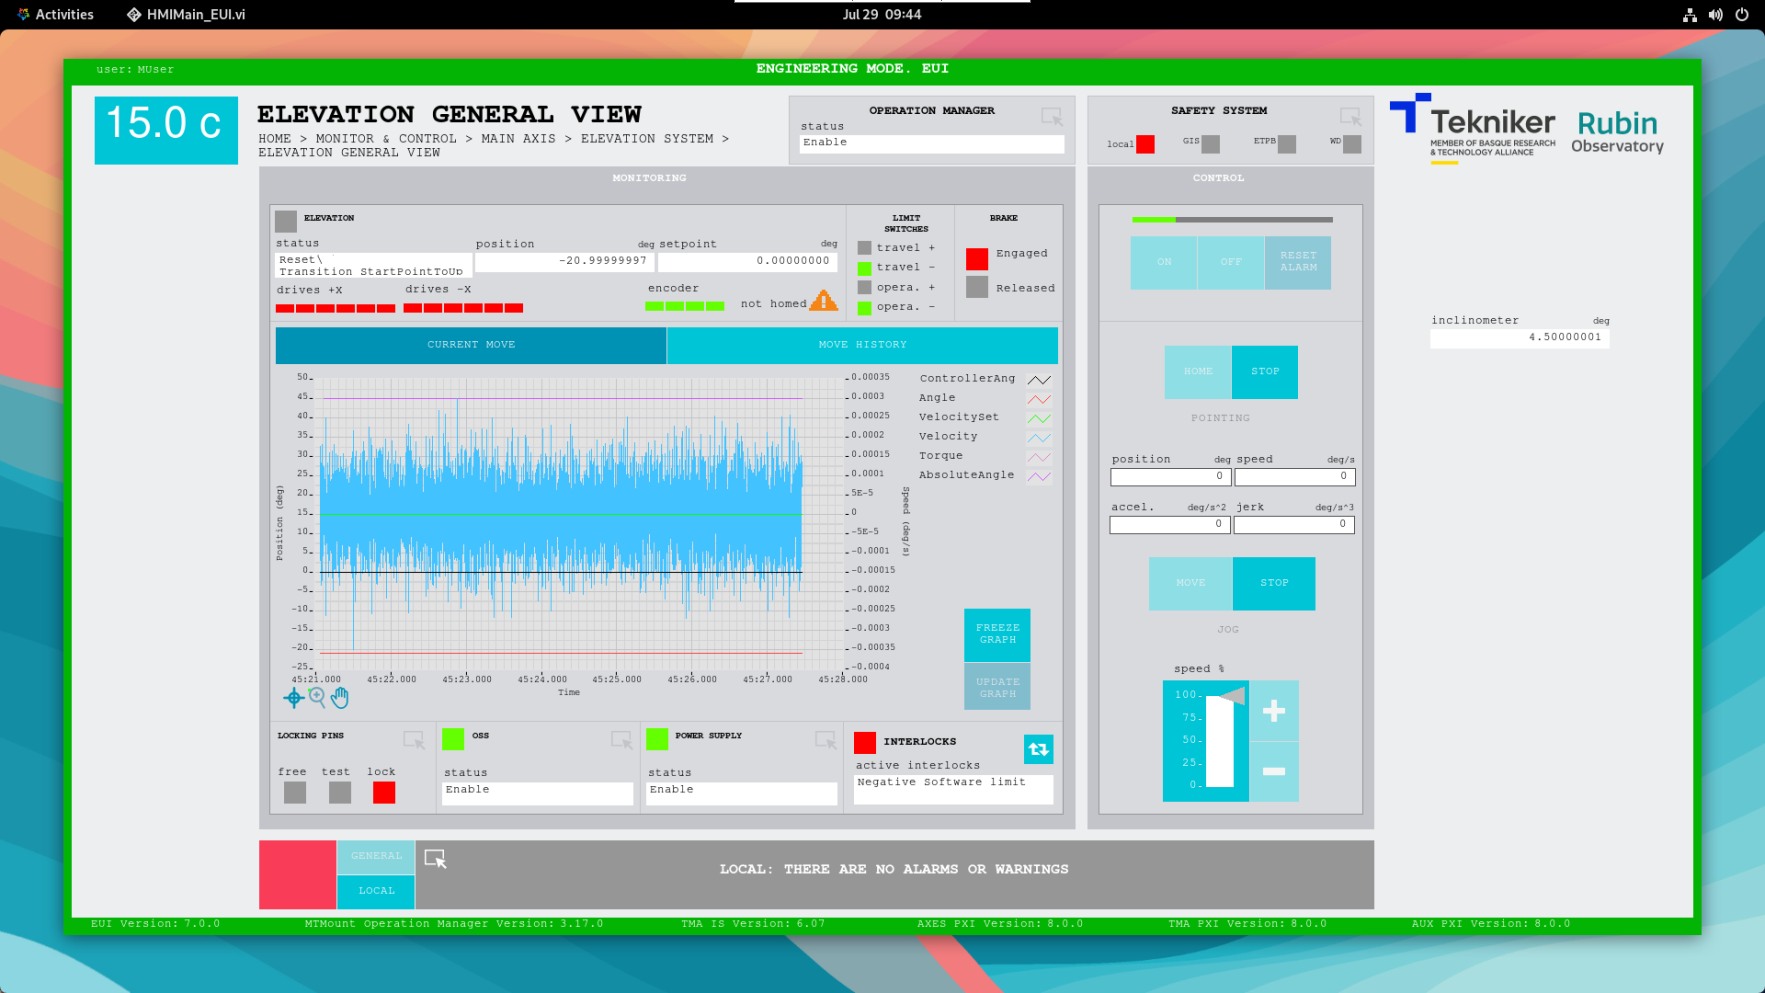Click the Stop button beside Move
The width and height of the screenshot is (1765, 993).
pos(1274,583)
